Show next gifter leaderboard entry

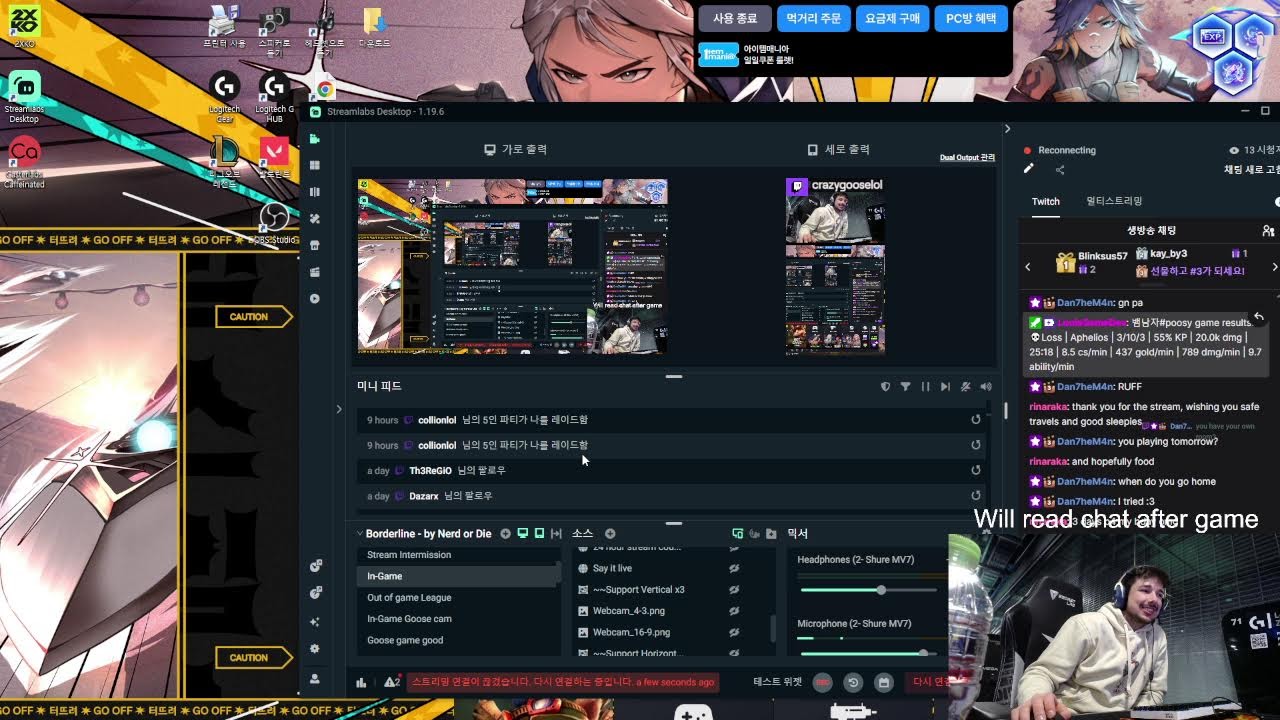click(x=1274, y=267)
